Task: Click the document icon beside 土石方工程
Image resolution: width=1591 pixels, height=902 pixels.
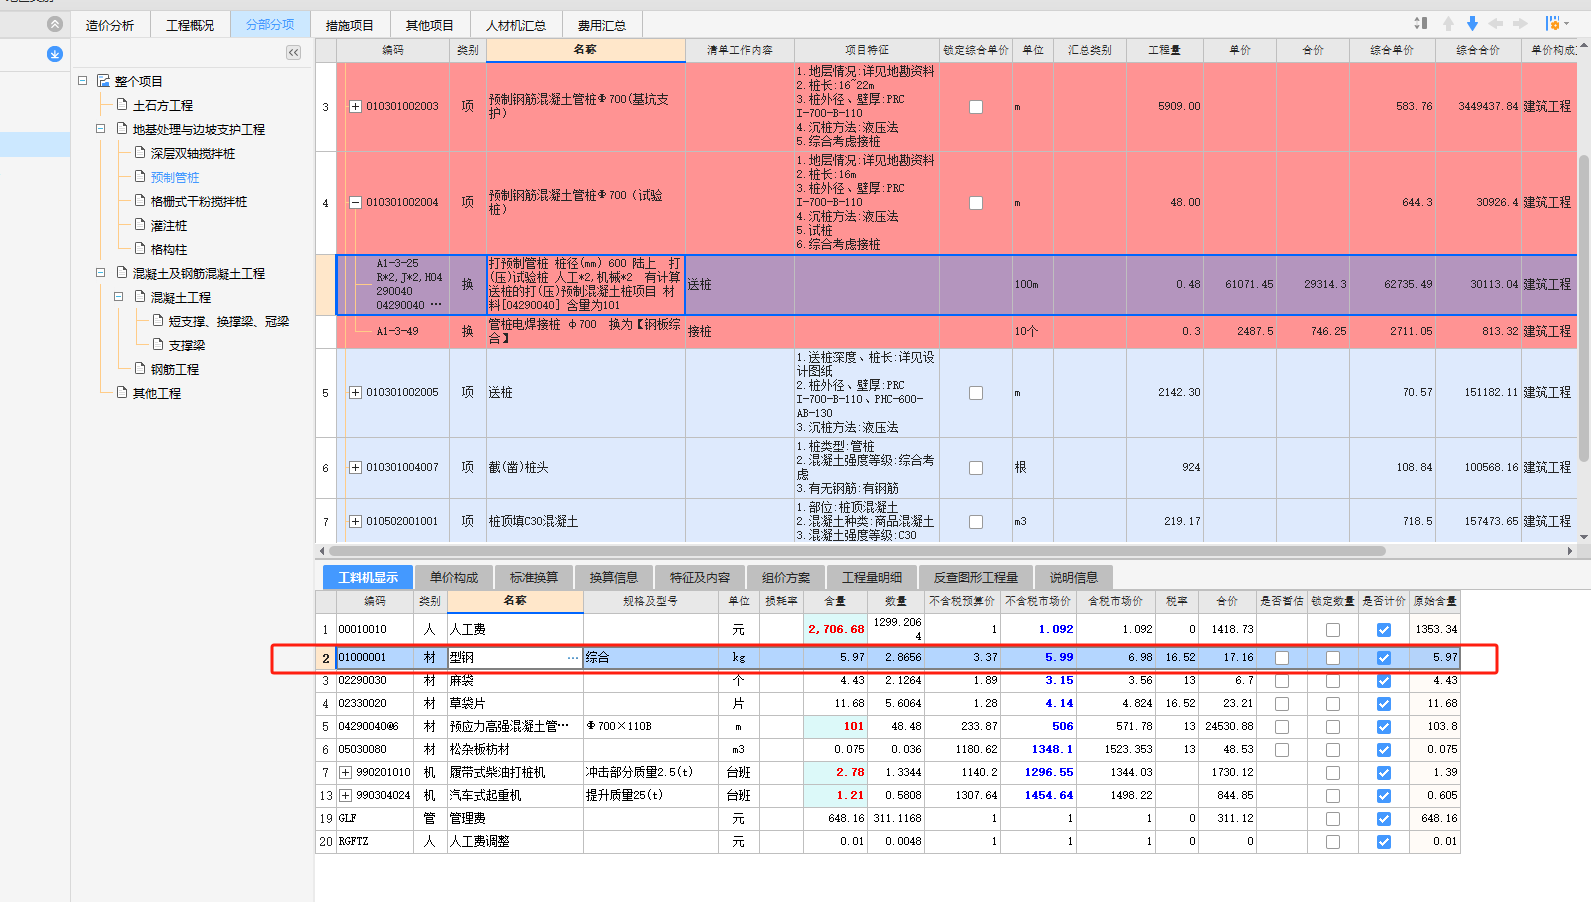Action: [122, 105]
